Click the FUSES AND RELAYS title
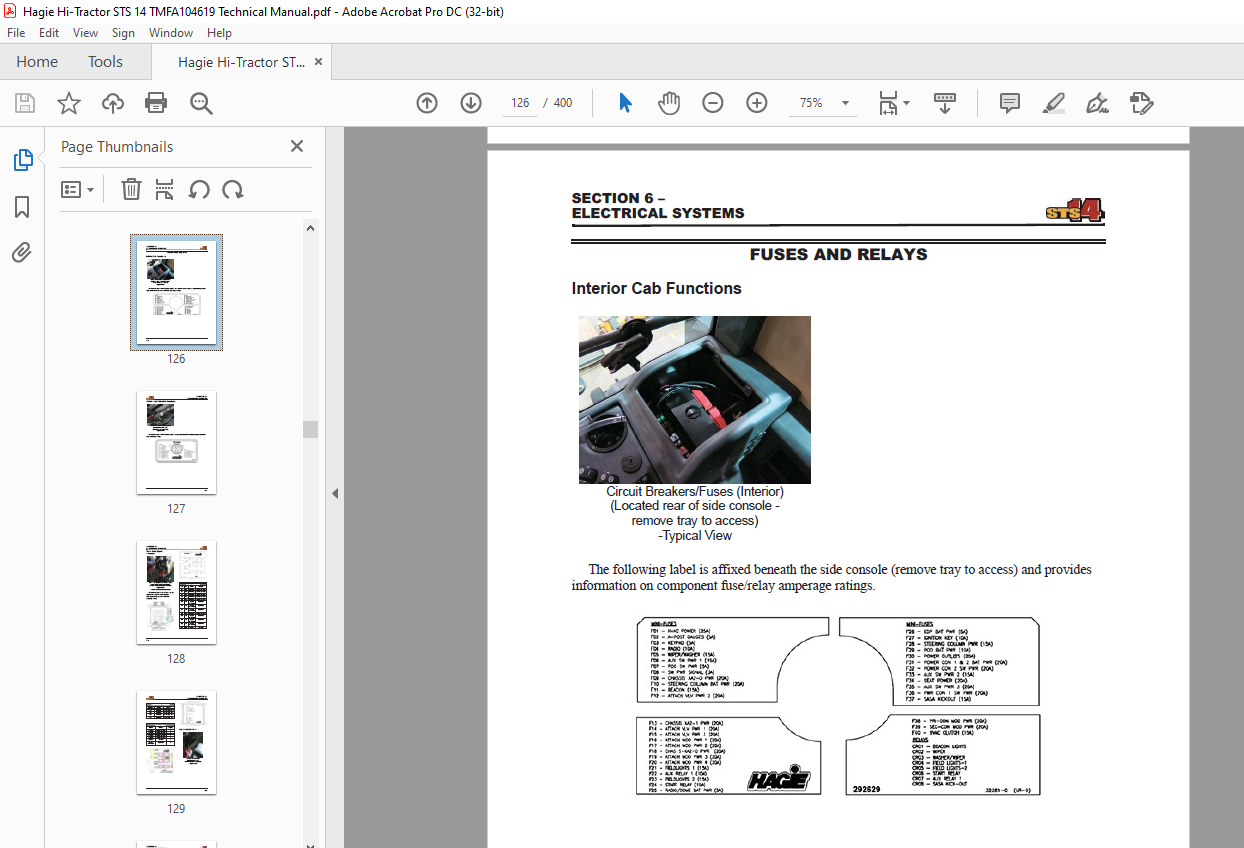 pos(838,254)
